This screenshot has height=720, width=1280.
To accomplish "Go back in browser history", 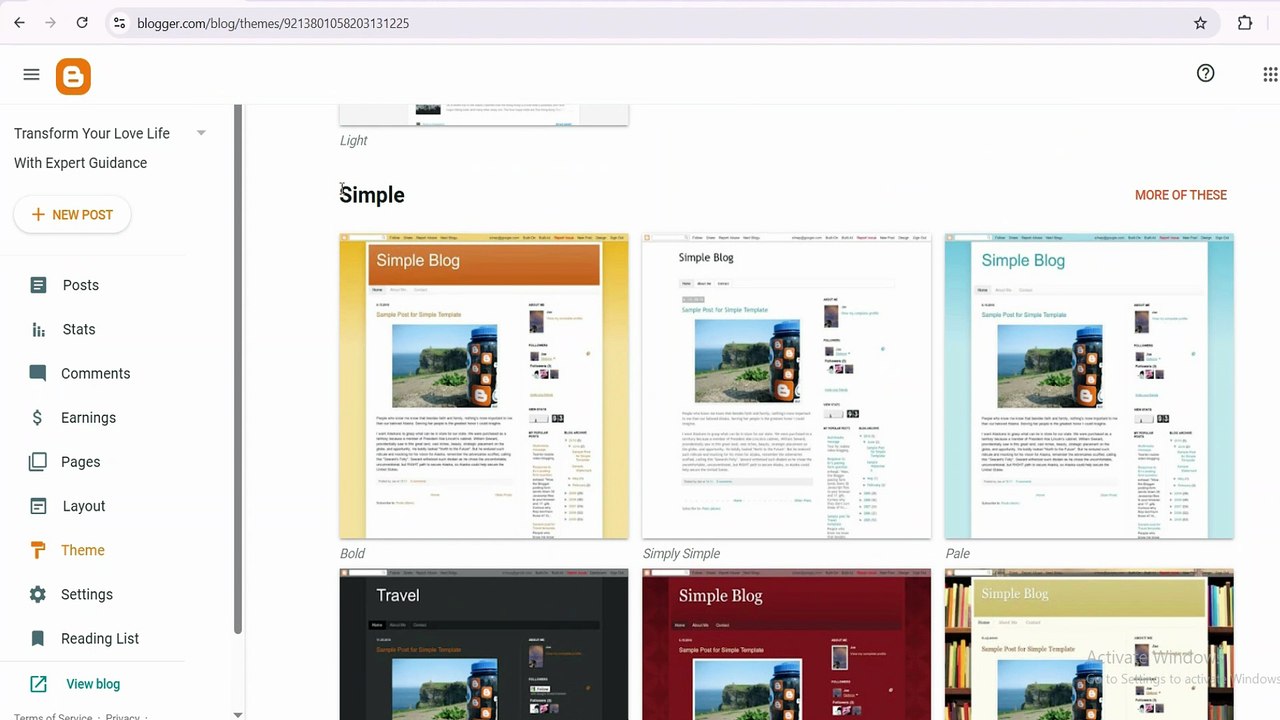I will (19, 23).
